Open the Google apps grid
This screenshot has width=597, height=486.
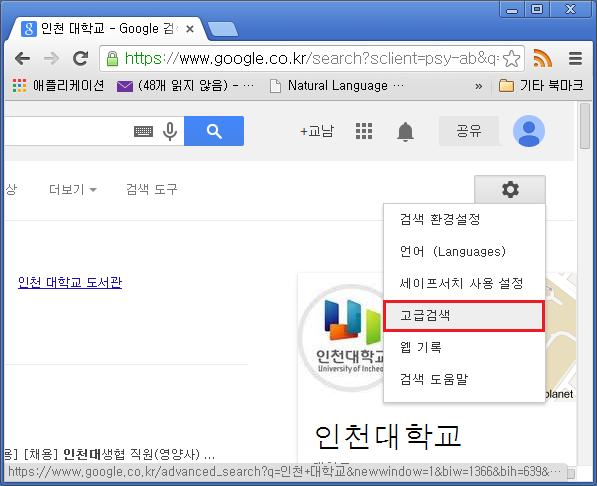pyautogui.click(x=364, y=131)
